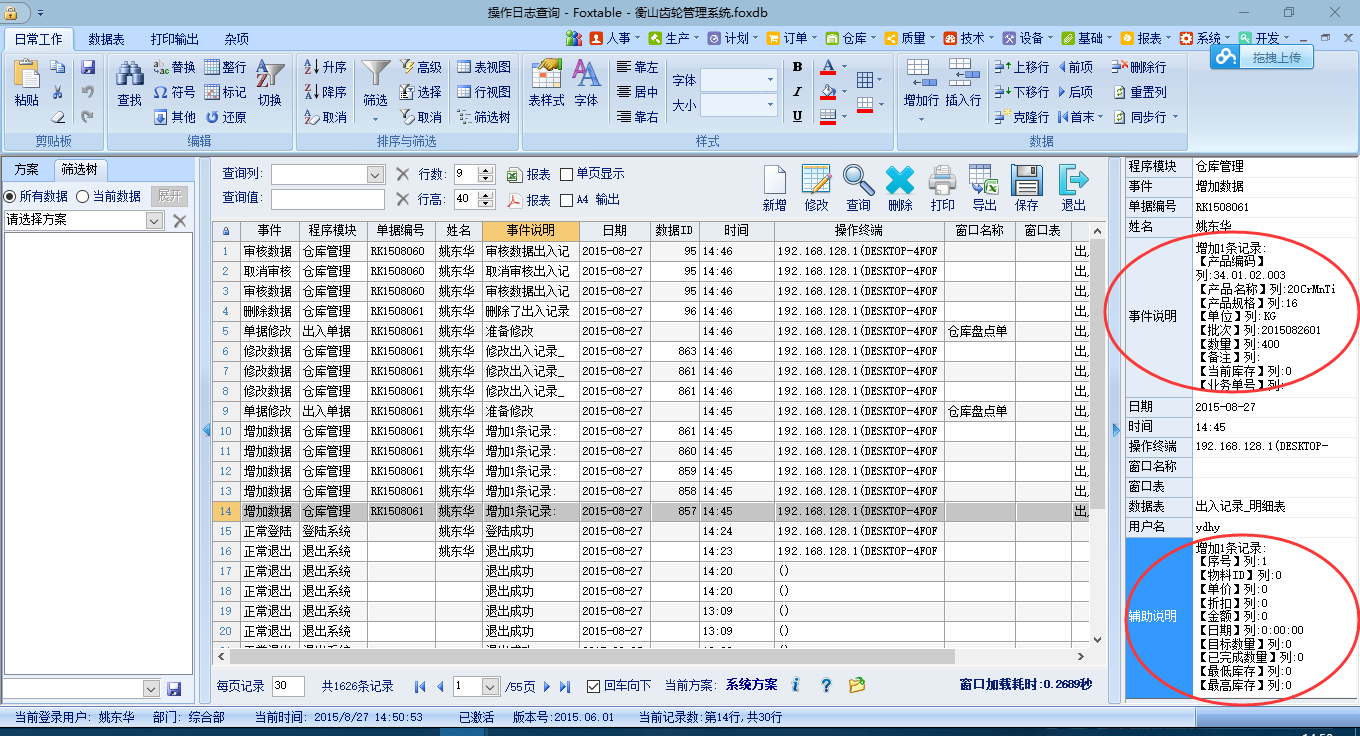Screen dimensions: 1360x736
Task: Open 请选择方案 scheme dropdown
Action: [x=154, y=220]
